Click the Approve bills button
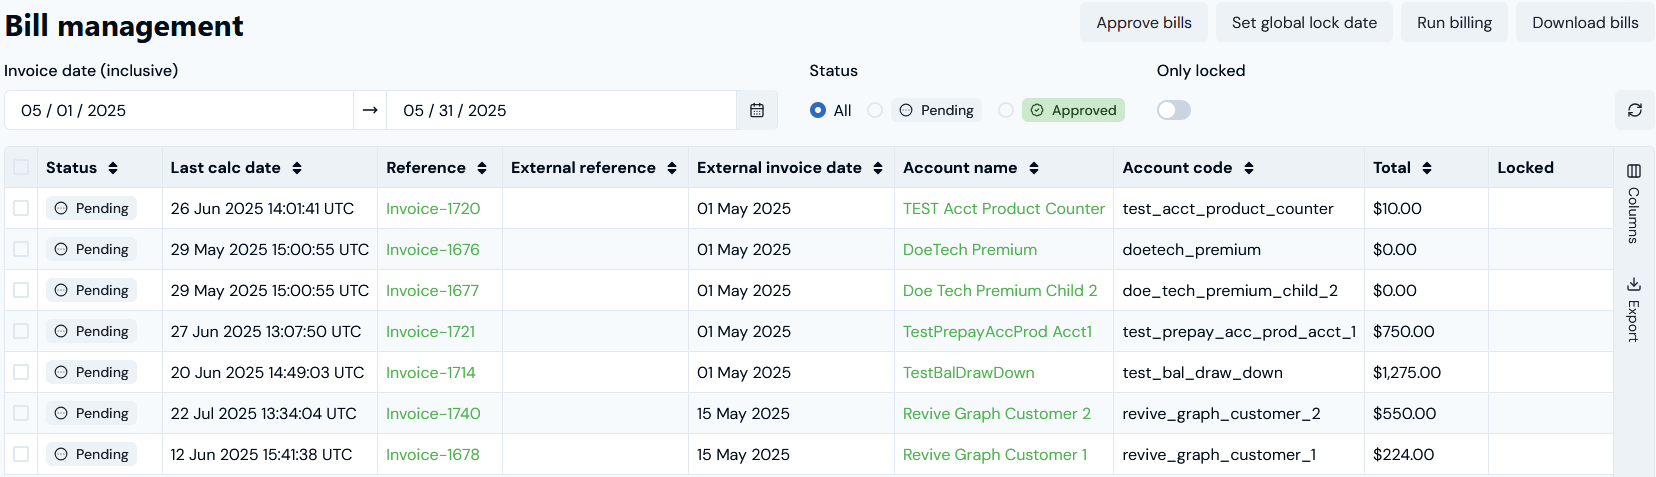 click(1143, 22)
